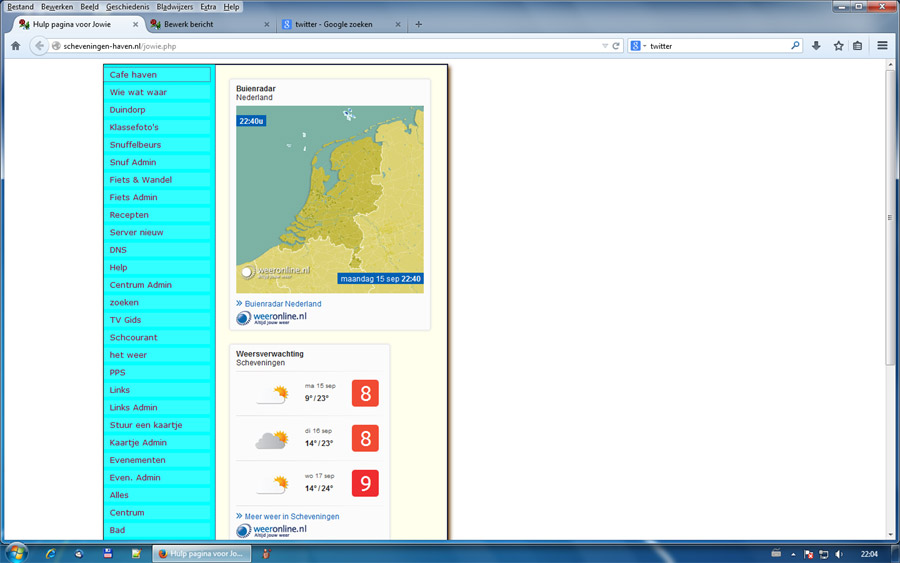Reload the page with the refresh icon
This screenshot has width=900, height=563.
616,46
